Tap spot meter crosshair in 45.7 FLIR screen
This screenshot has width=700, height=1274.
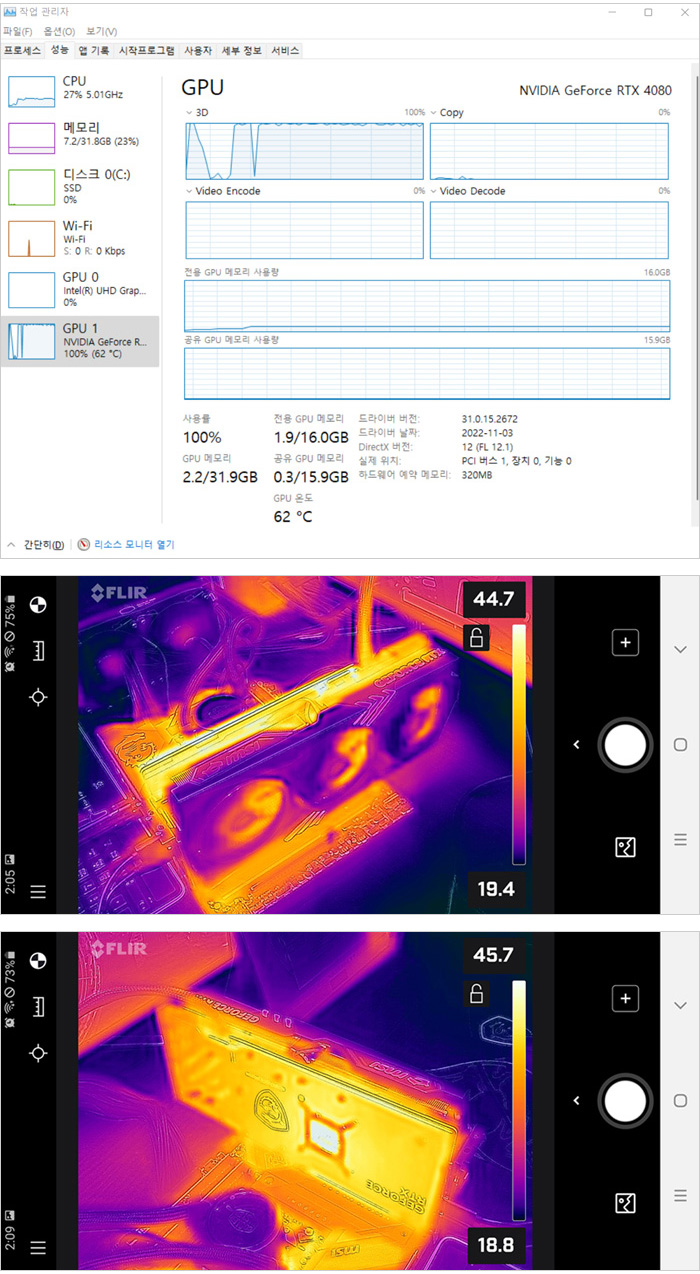(x=38, y=1053)
